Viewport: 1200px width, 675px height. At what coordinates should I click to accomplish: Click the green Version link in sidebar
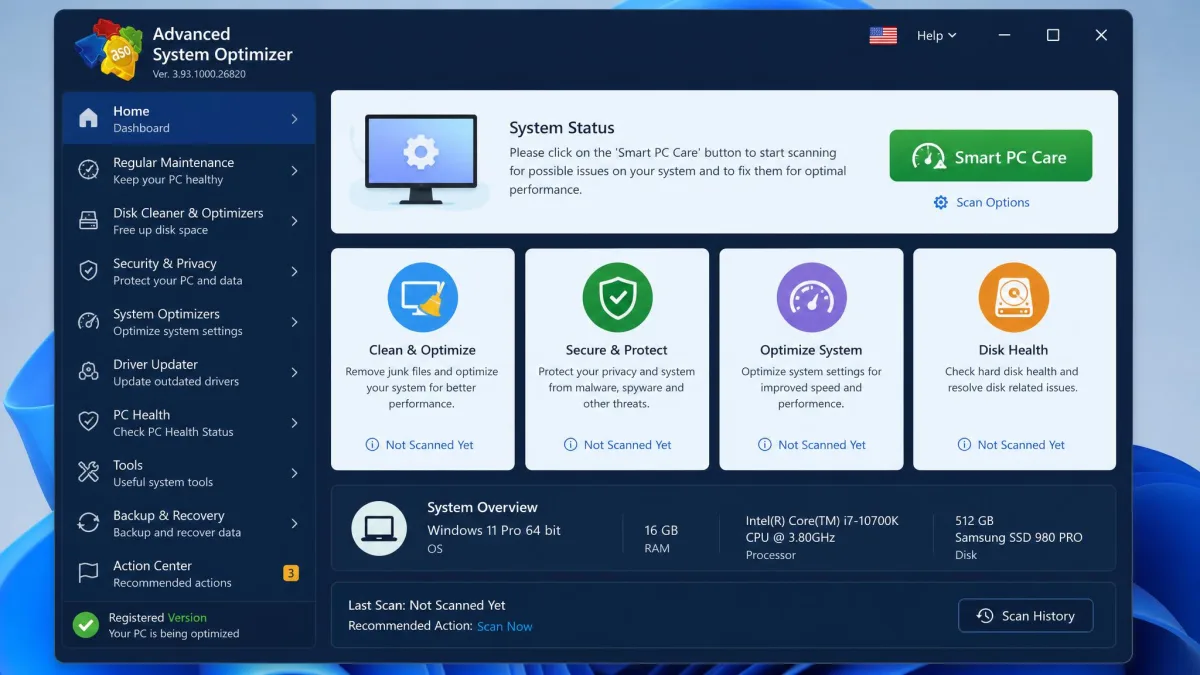click(x=187, y=618)
